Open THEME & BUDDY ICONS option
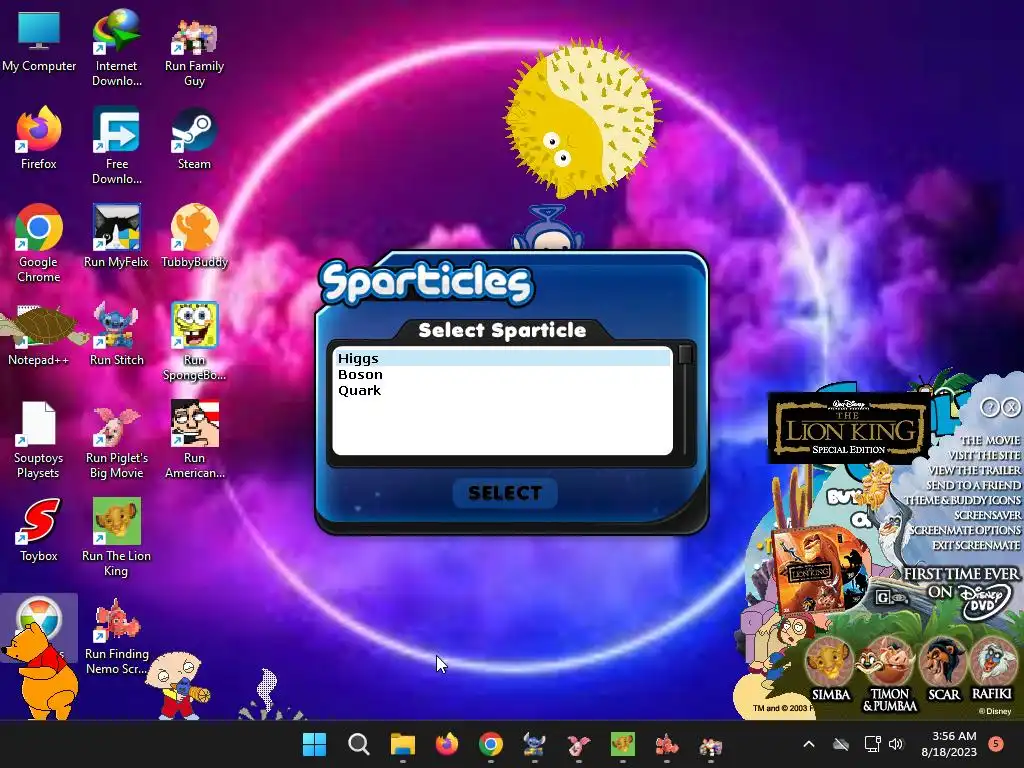 tap(962, 500)
